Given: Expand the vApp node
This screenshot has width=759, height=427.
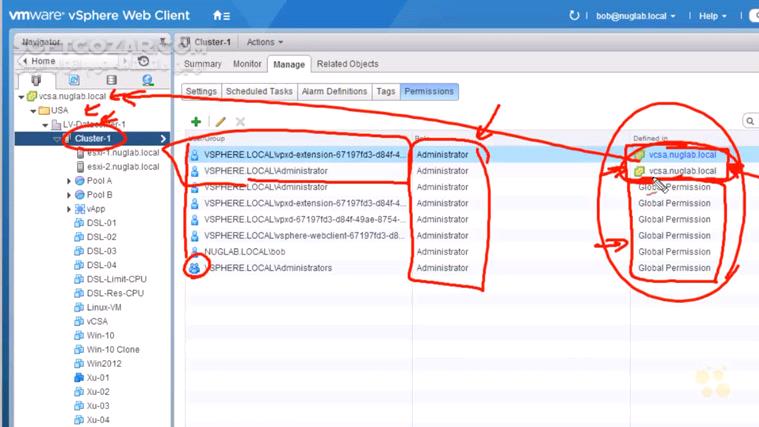Looking at the screenshot, I should [x=69, y=209].
